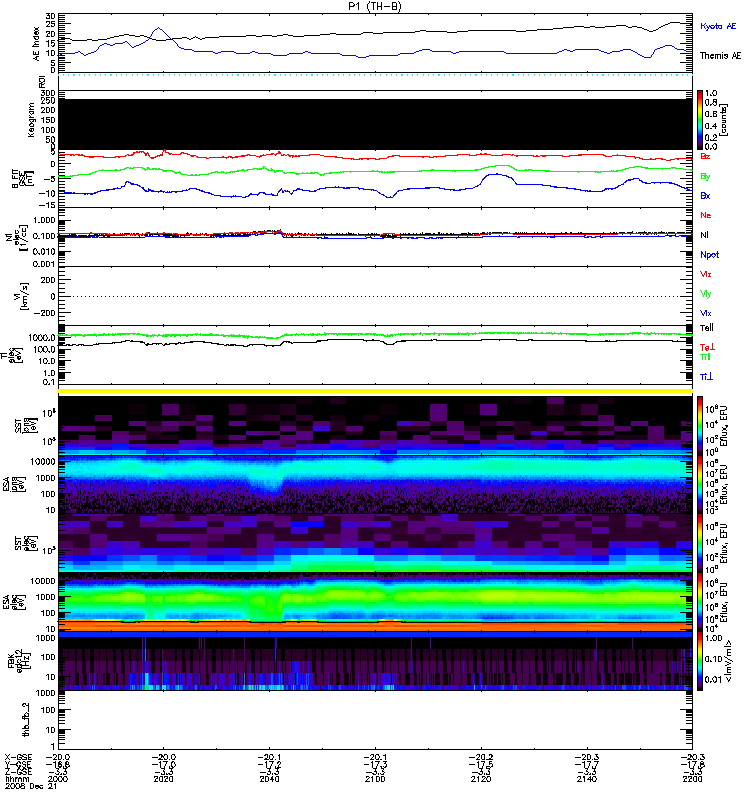
Task: Select the blue Npot legend label
Action: (710, 255)
